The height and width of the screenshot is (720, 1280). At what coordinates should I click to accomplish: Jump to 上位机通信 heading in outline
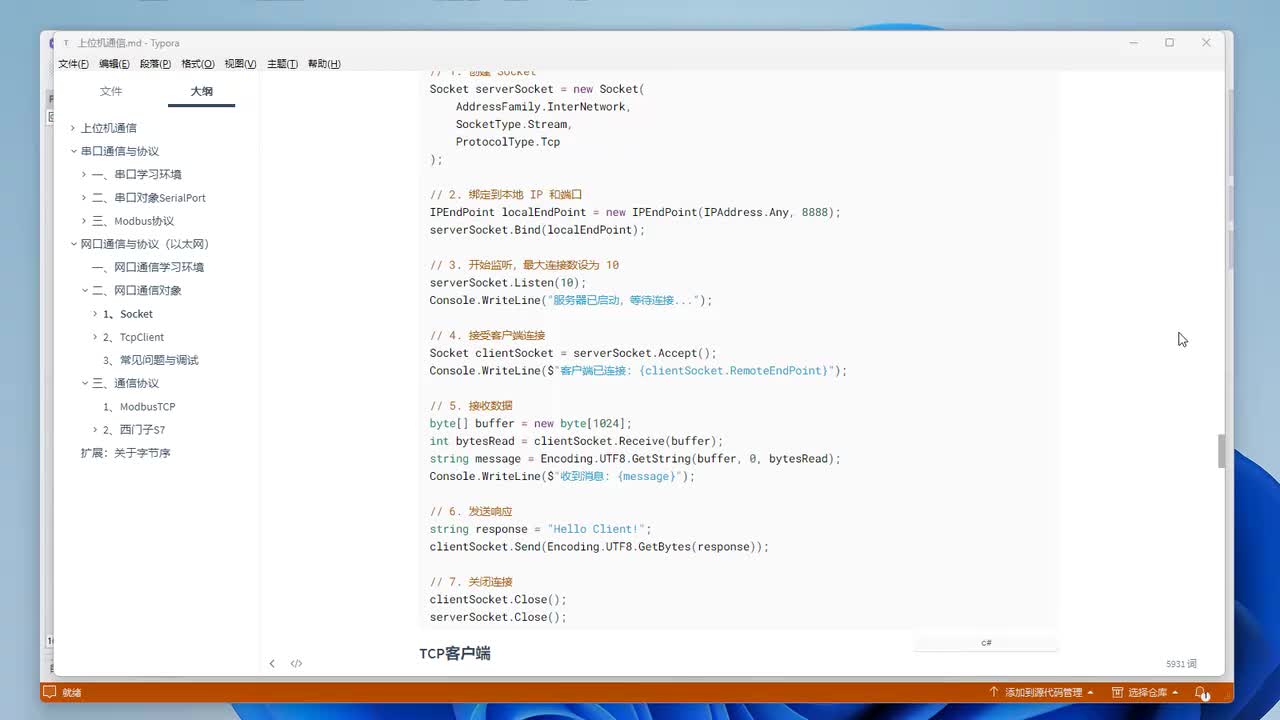(x=109, y=128)
